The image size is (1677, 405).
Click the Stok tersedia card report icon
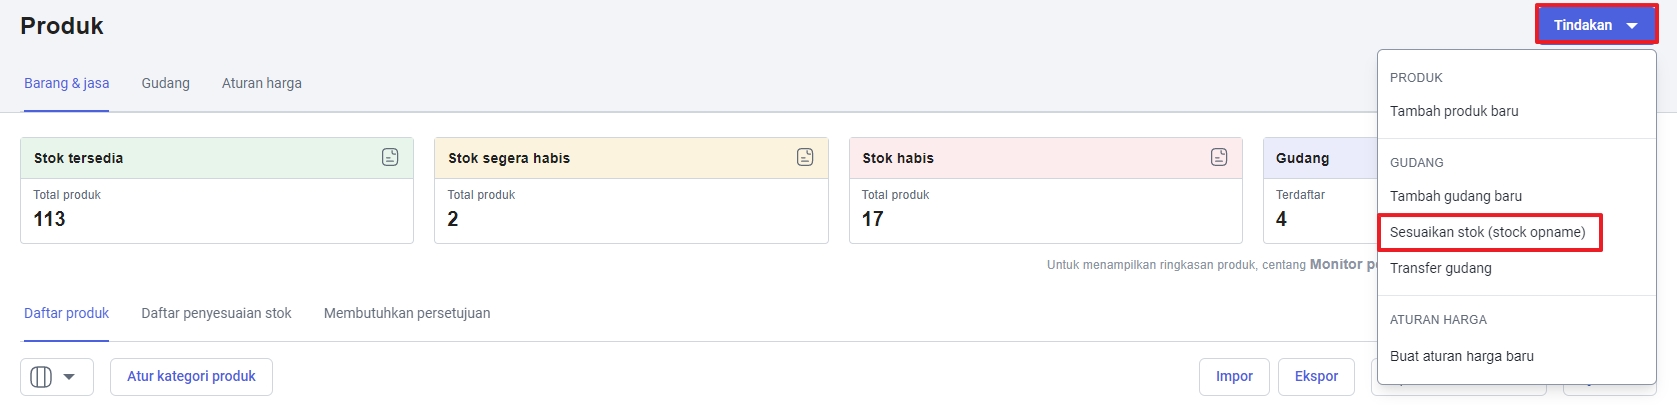(390, 157)
